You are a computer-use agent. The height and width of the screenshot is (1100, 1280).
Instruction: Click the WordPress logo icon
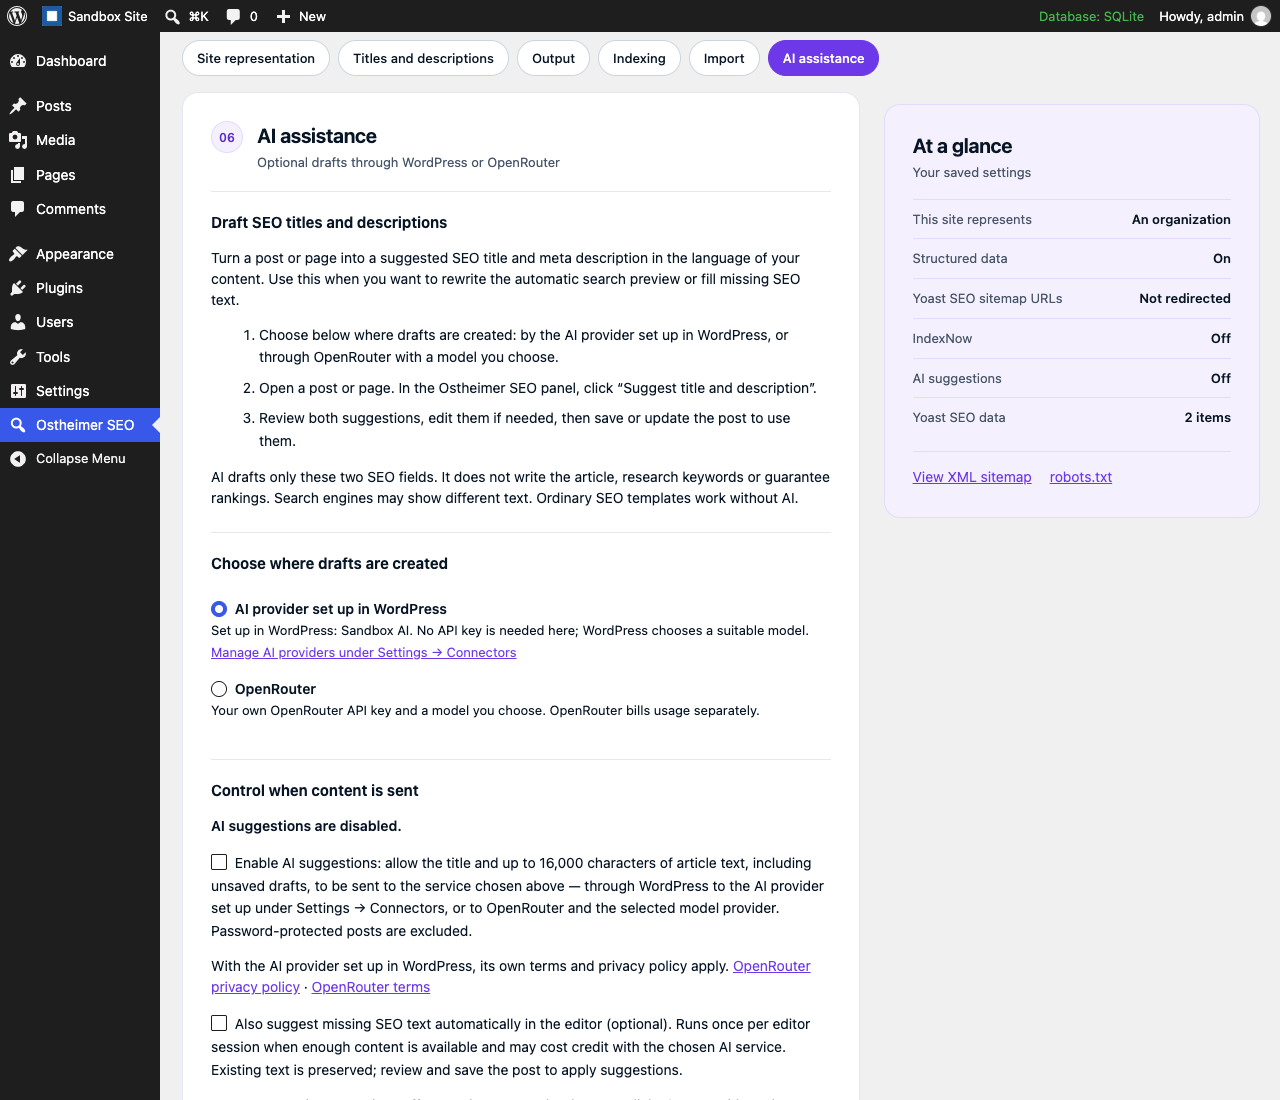17,16
